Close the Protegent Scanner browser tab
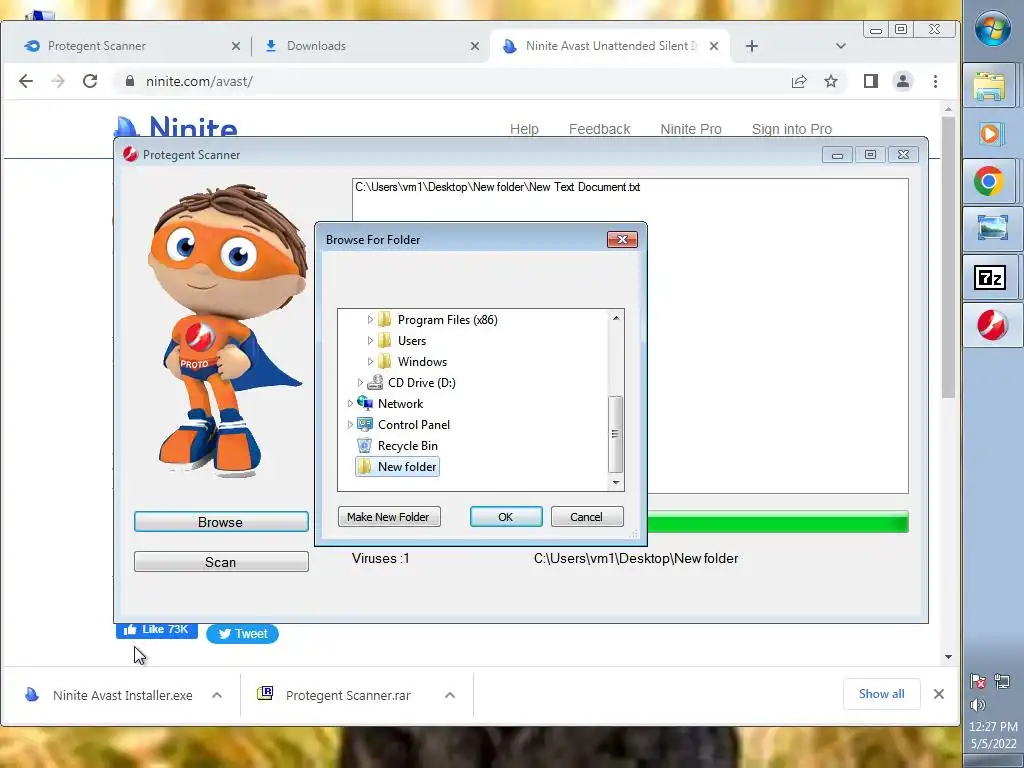This screenshot has width=1024, height=768. click(x=236, y=46)
